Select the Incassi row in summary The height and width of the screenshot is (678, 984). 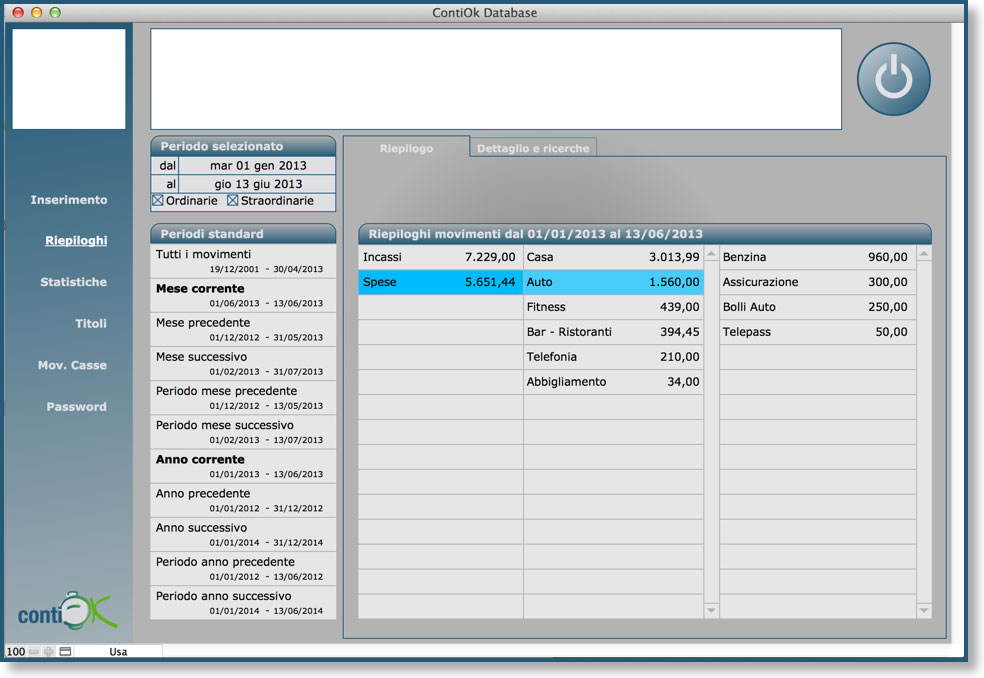(x=439, y=258)
